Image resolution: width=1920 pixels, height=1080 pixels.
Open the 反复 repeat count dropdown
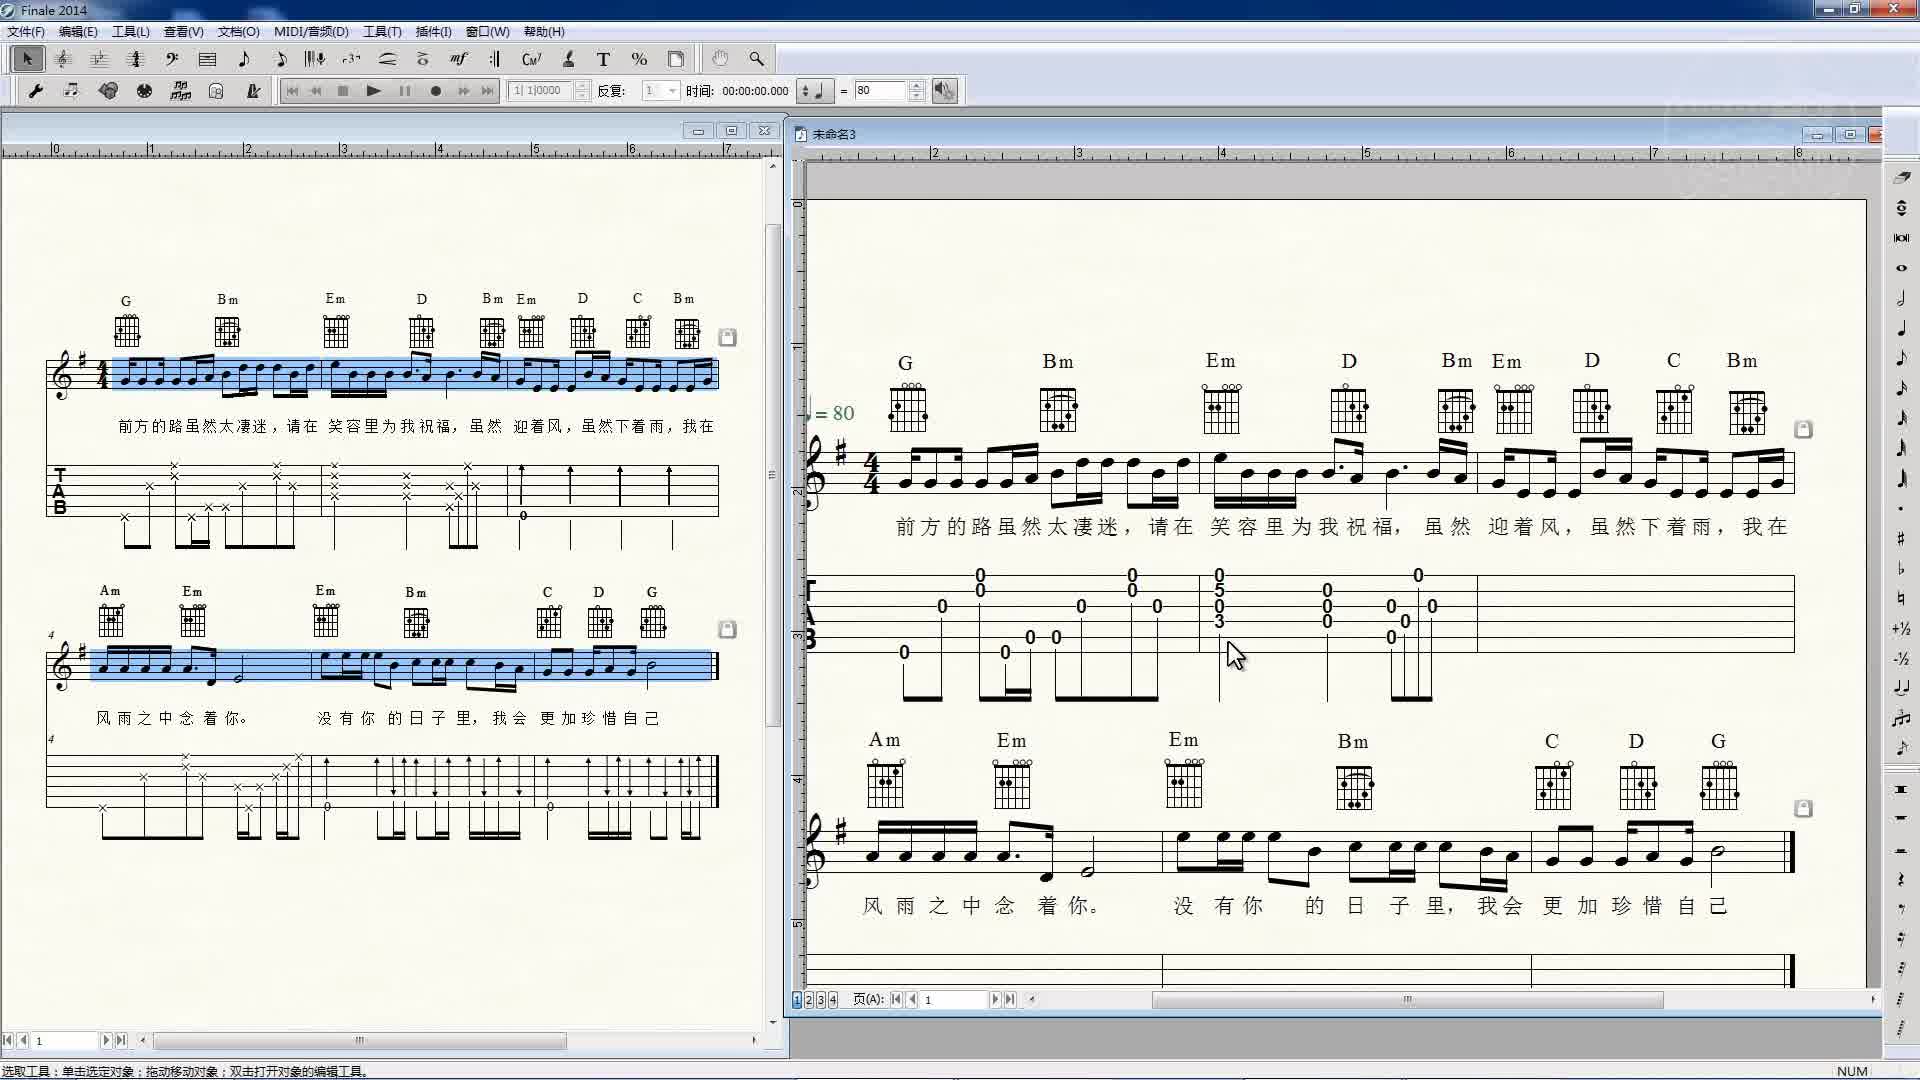pyautogui.click(x=672, y=91)
